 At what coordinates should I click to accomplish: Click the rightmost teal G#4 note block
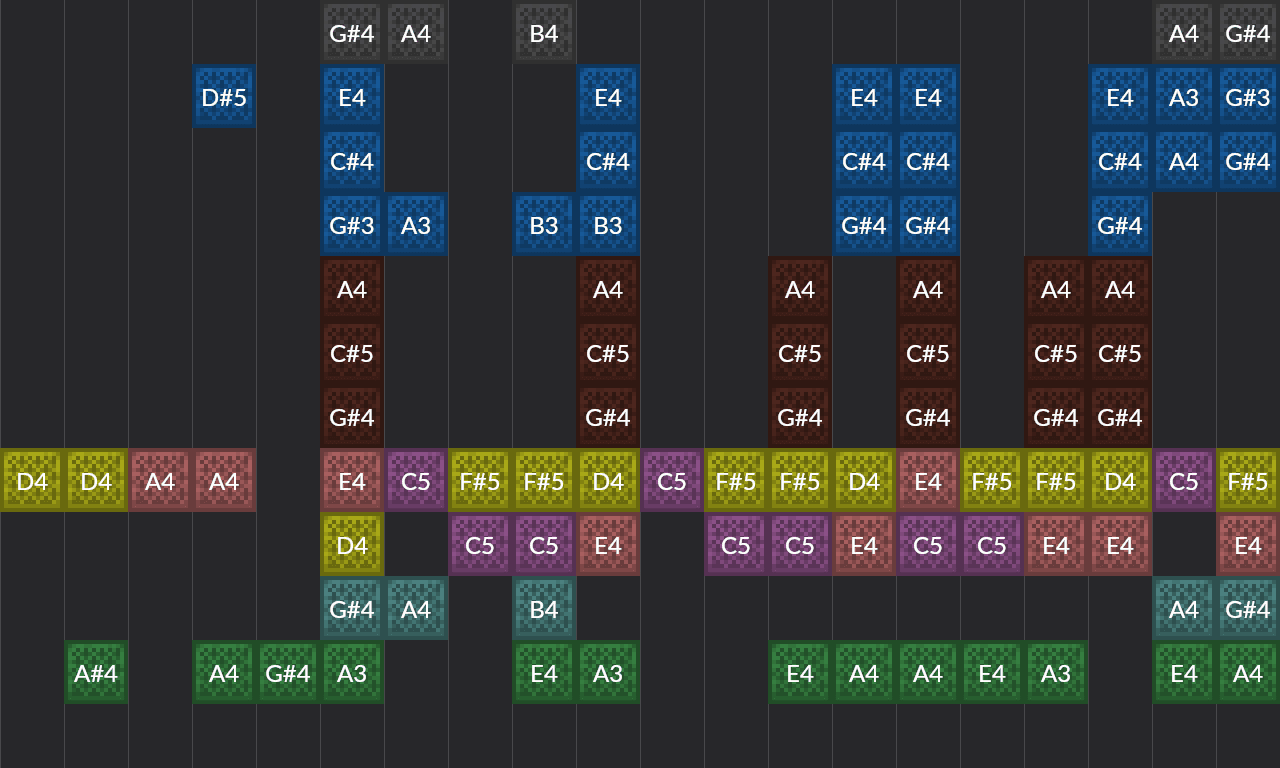point(1248,609)
